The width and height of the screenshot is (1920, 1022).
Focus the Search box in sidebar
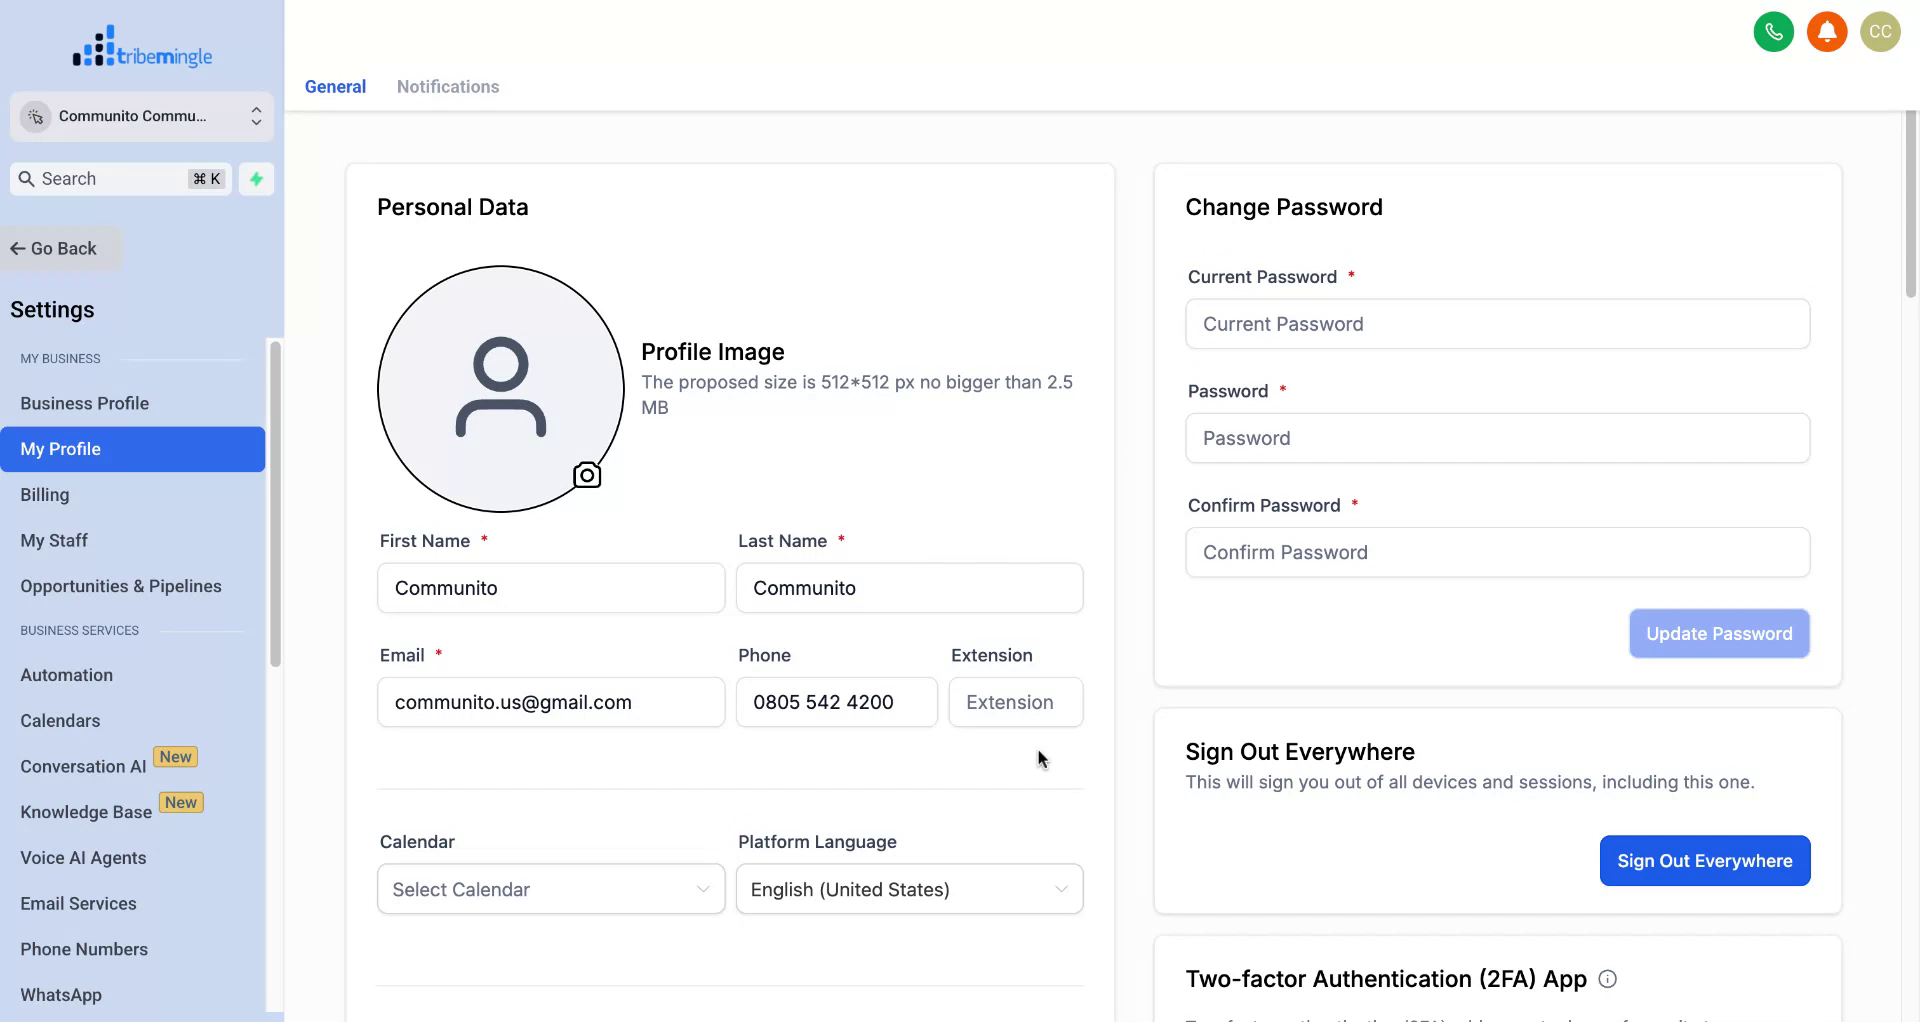[x=110, y=179]
